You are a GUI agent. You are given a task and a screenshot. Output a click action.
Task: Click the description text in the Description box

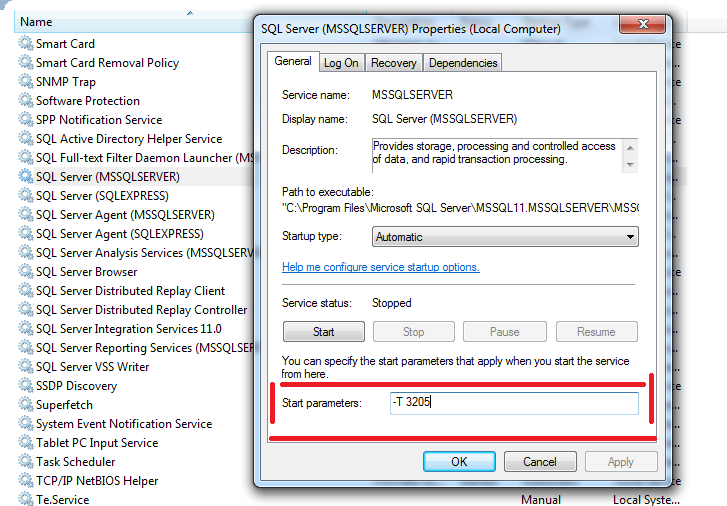point(494,153)
